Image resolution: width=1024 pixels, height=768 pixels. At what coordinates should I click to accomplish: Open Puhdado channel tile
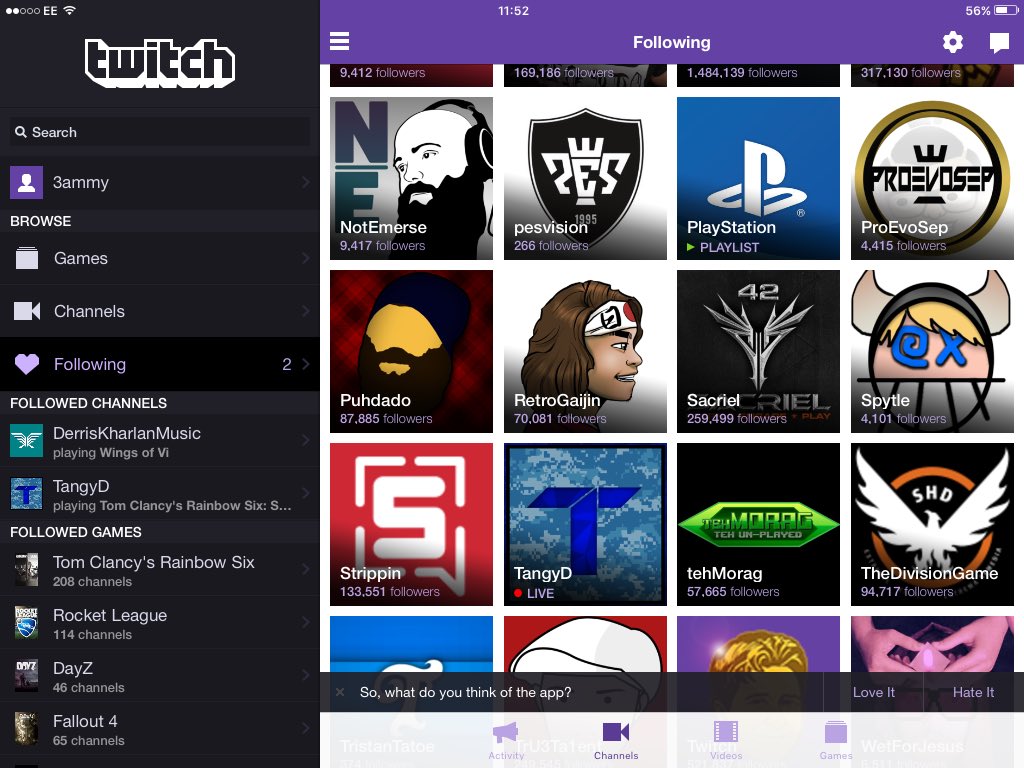pos(411,351)
